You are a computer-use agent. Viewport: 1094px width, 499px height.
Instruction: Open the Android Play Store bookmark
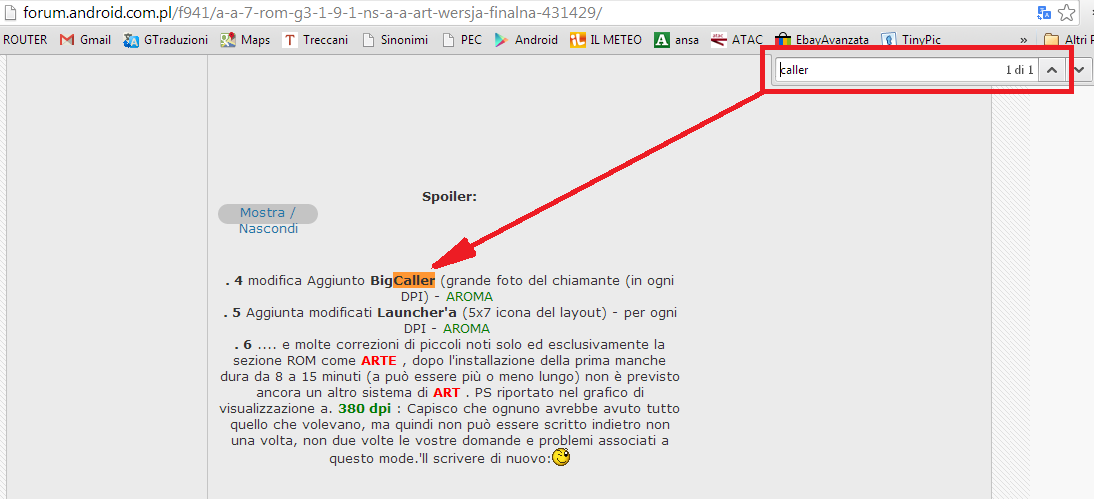(x=526, y=40)
